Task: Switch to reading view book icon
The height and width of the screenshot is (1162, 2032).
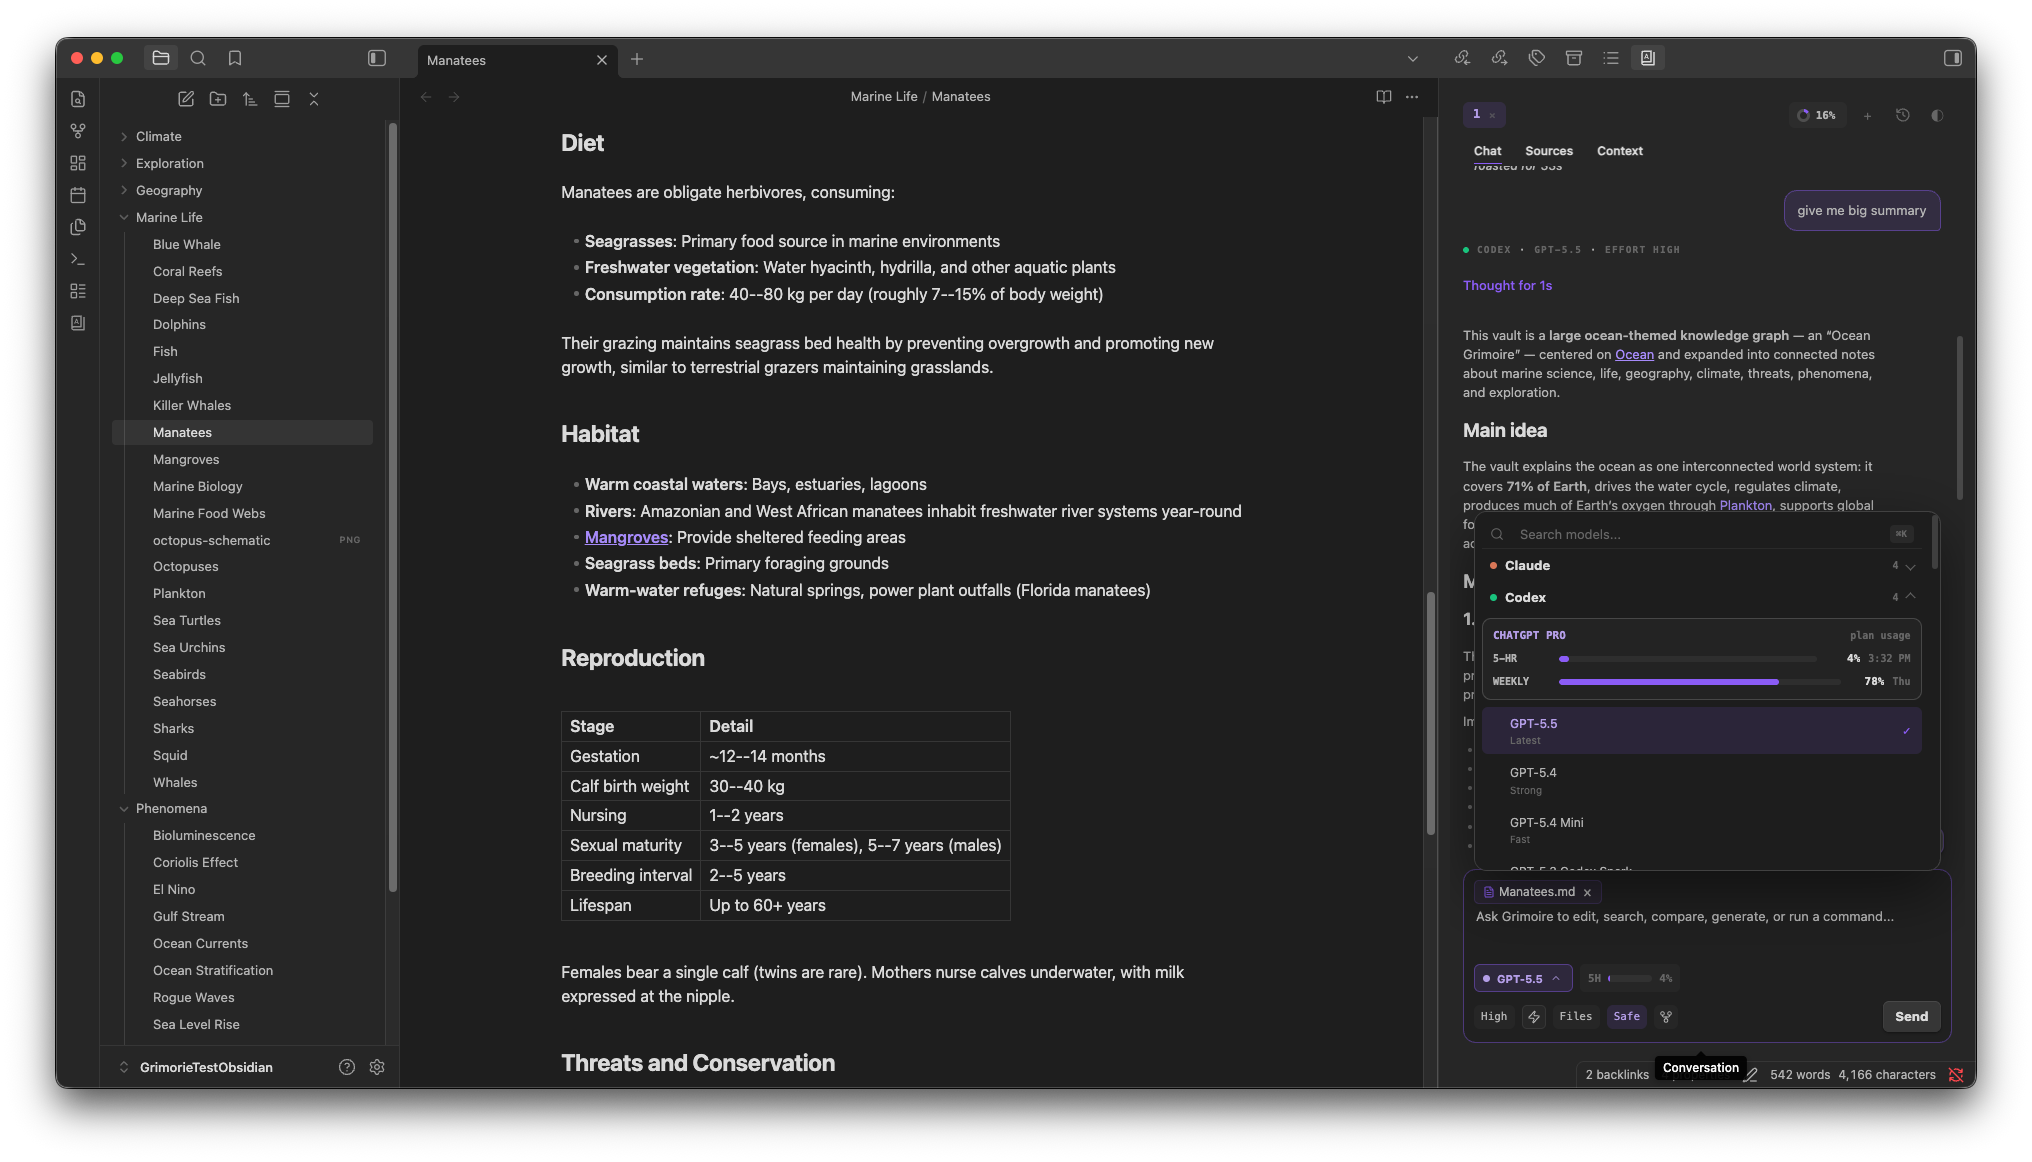Action: point(1384,97)
